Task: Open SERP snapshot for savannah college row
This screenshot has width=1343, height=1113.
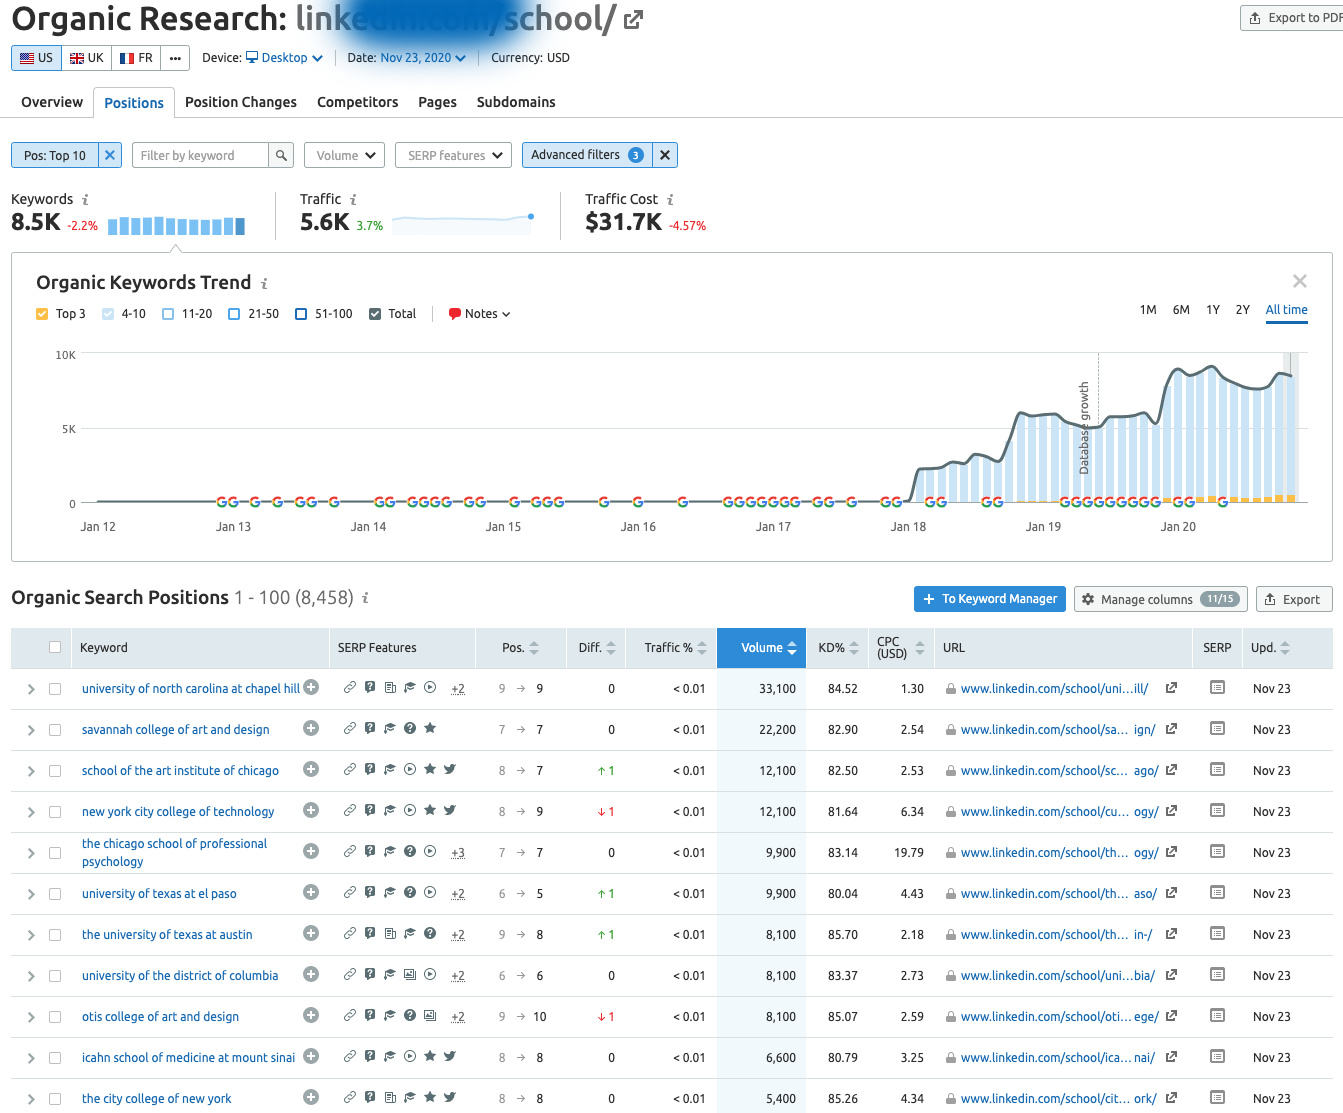Action: click(1217, 728)
